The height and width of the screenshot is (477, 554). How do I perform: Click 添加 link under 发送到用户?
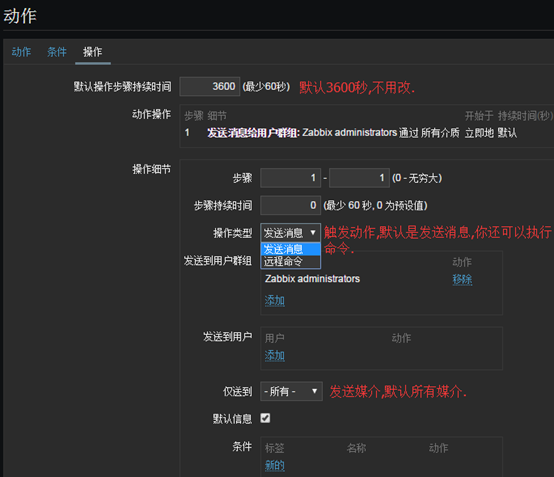[x=275, y=355]
